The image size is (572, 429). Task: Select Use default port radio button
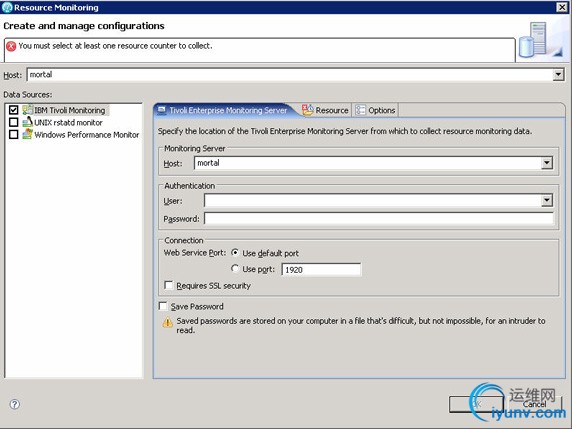(x=235, y=252)
